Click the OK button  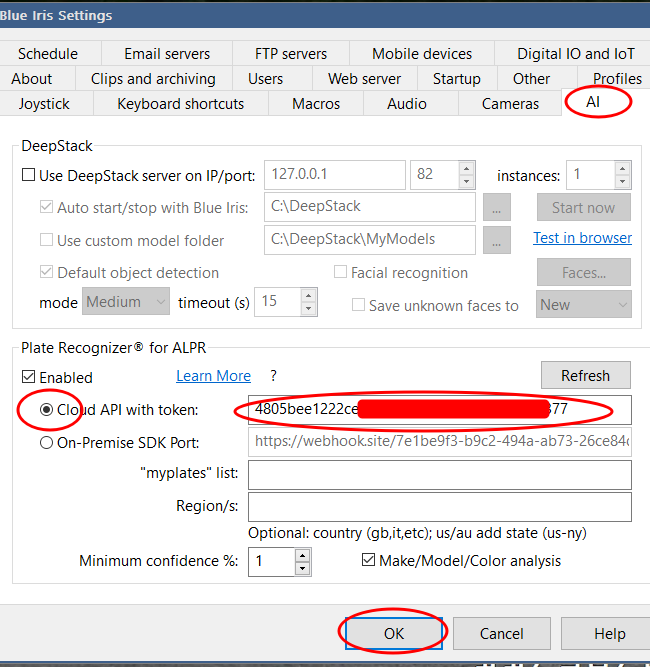click(394, 633)
